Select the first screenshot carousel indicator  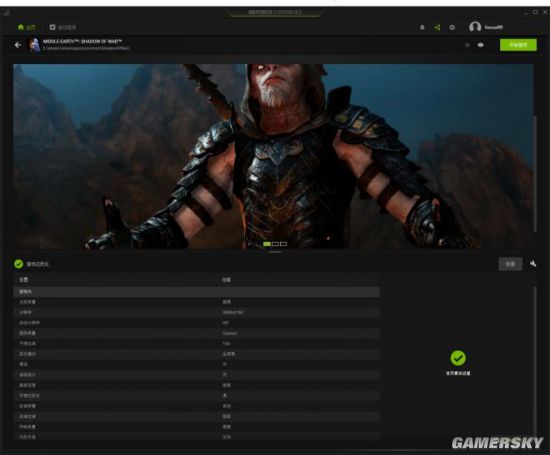267,244
